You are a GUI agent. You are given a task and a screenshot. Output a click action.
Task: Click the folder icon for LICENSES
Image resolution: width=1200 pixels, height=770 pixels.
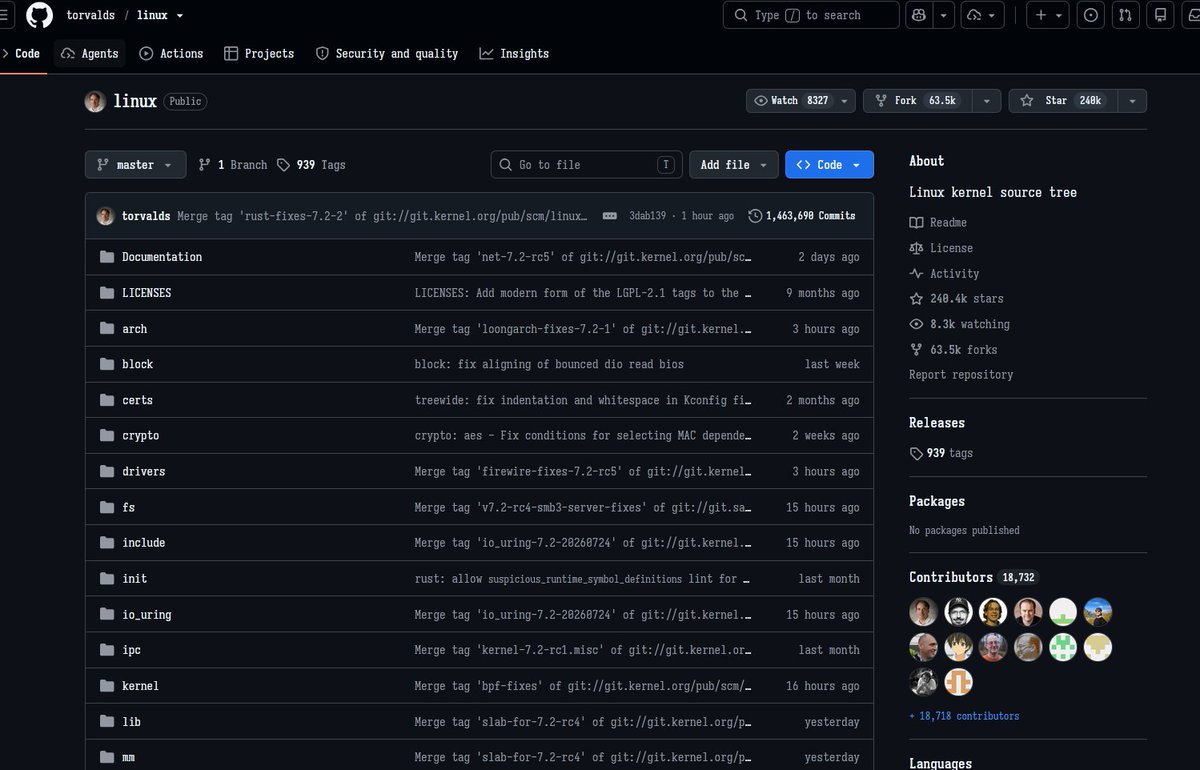[107, 293]
